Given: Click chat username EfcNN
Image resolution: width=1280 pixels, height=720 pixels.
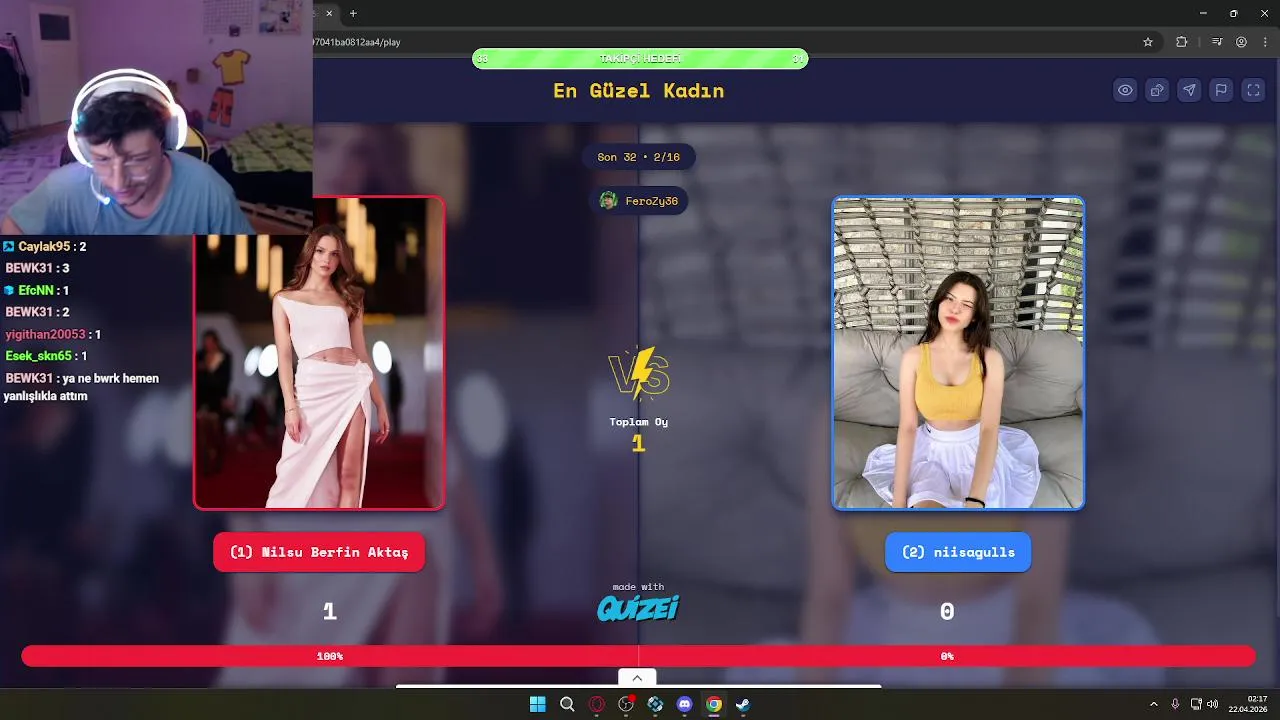Looking at the screenshot, I should coord(35,291).
